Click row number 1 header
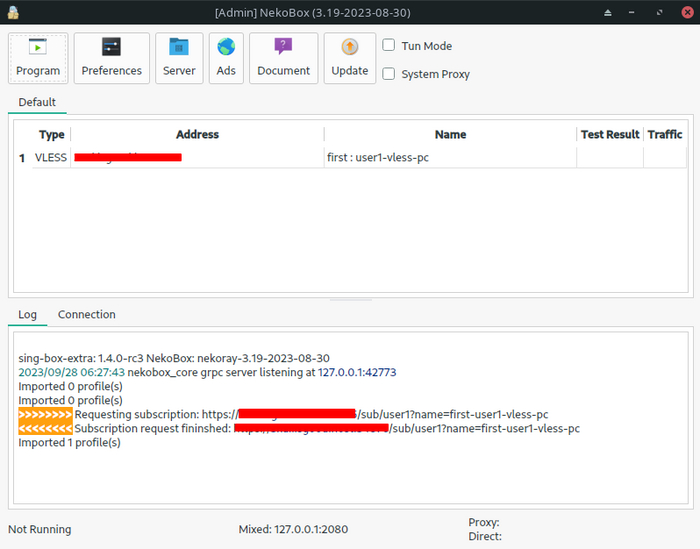This screenshot has width=700, height=549. tap(22, 158)
